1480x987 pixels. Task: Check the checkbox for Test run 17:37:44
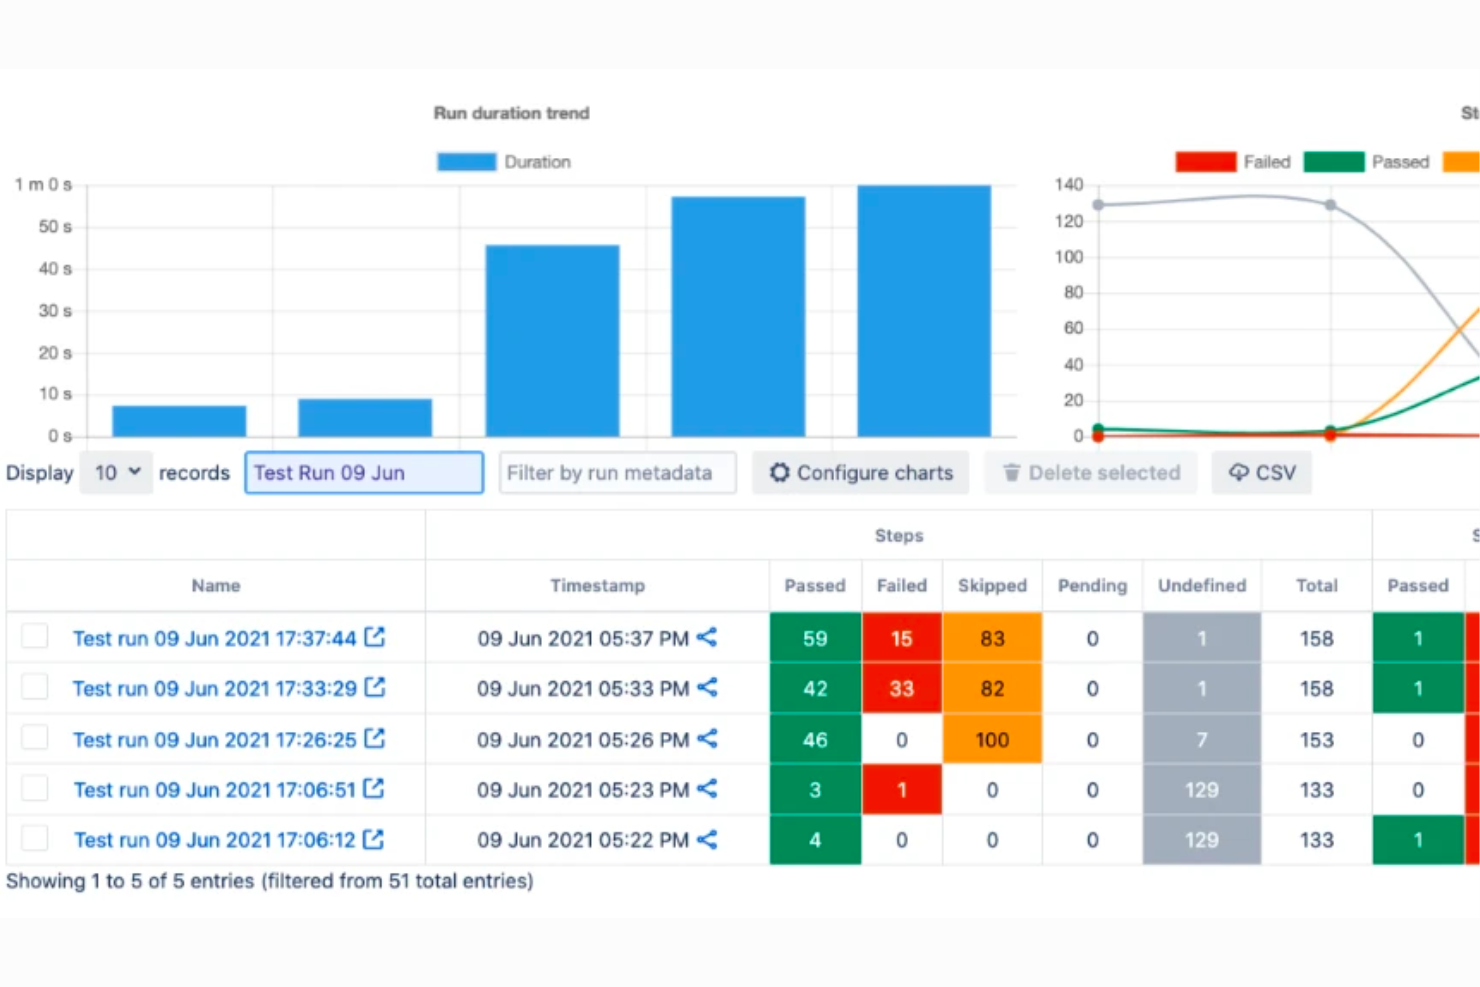pyautogui.click(x=35, y=636)
